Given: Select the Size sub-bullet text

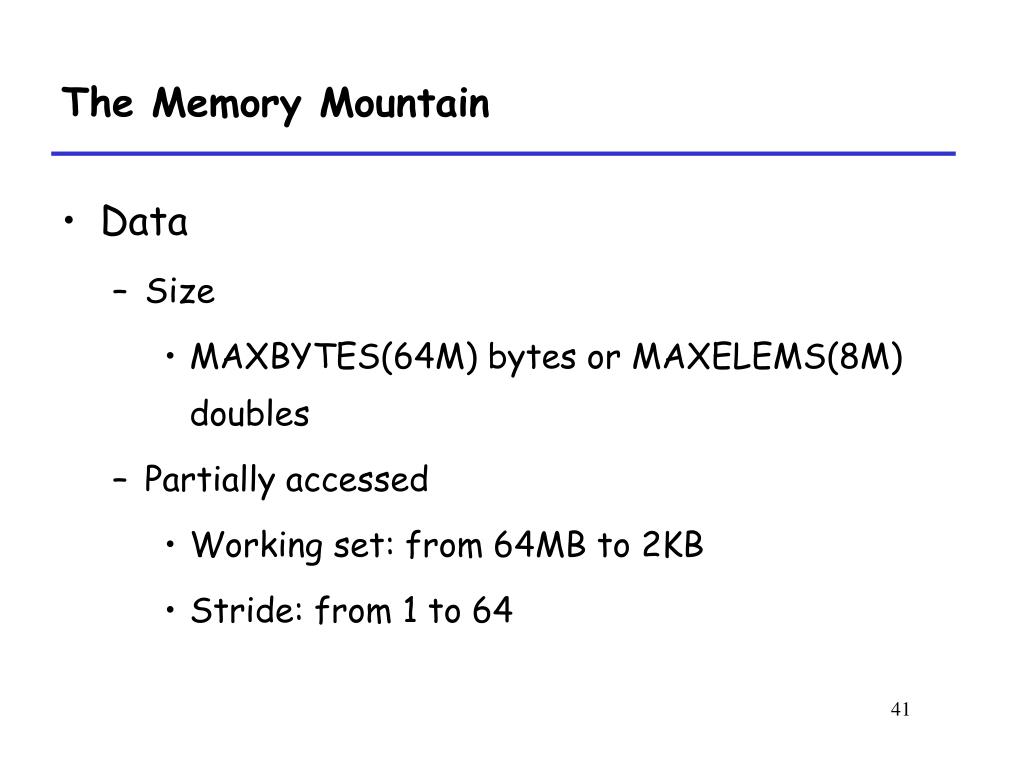Looking at the screenshot, I should point(180,290).
